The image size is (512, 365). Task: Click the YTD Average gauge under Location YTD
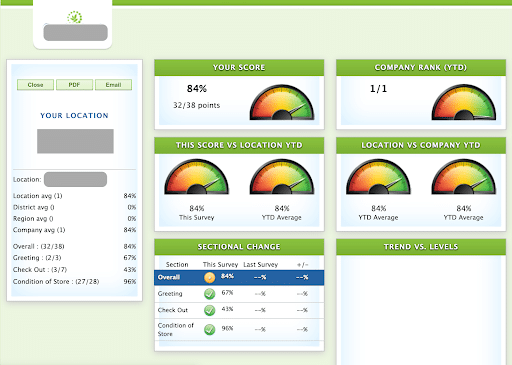(282, 177)
